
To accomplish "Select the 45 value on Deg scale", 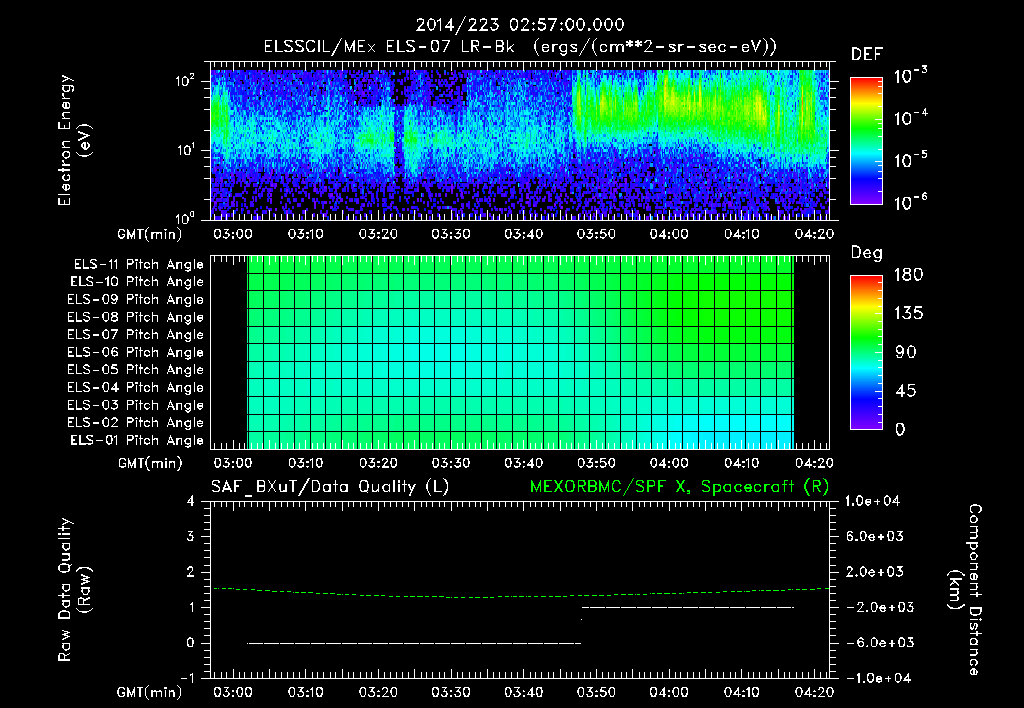I will tap(906, 391).
